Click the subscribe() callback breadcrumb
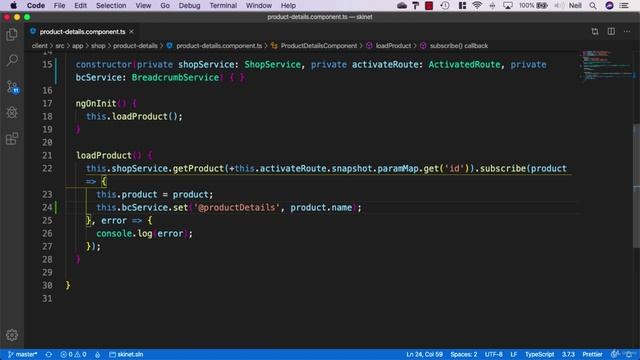The image size is (640, 360). pos(458,46)
